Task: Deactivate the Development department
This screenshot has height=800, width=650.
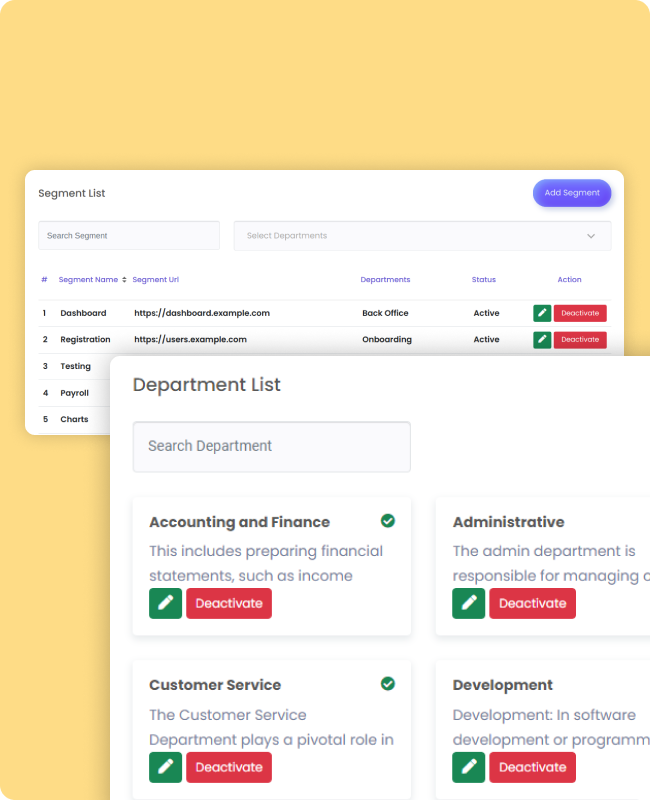Action: tap(532, 767)
